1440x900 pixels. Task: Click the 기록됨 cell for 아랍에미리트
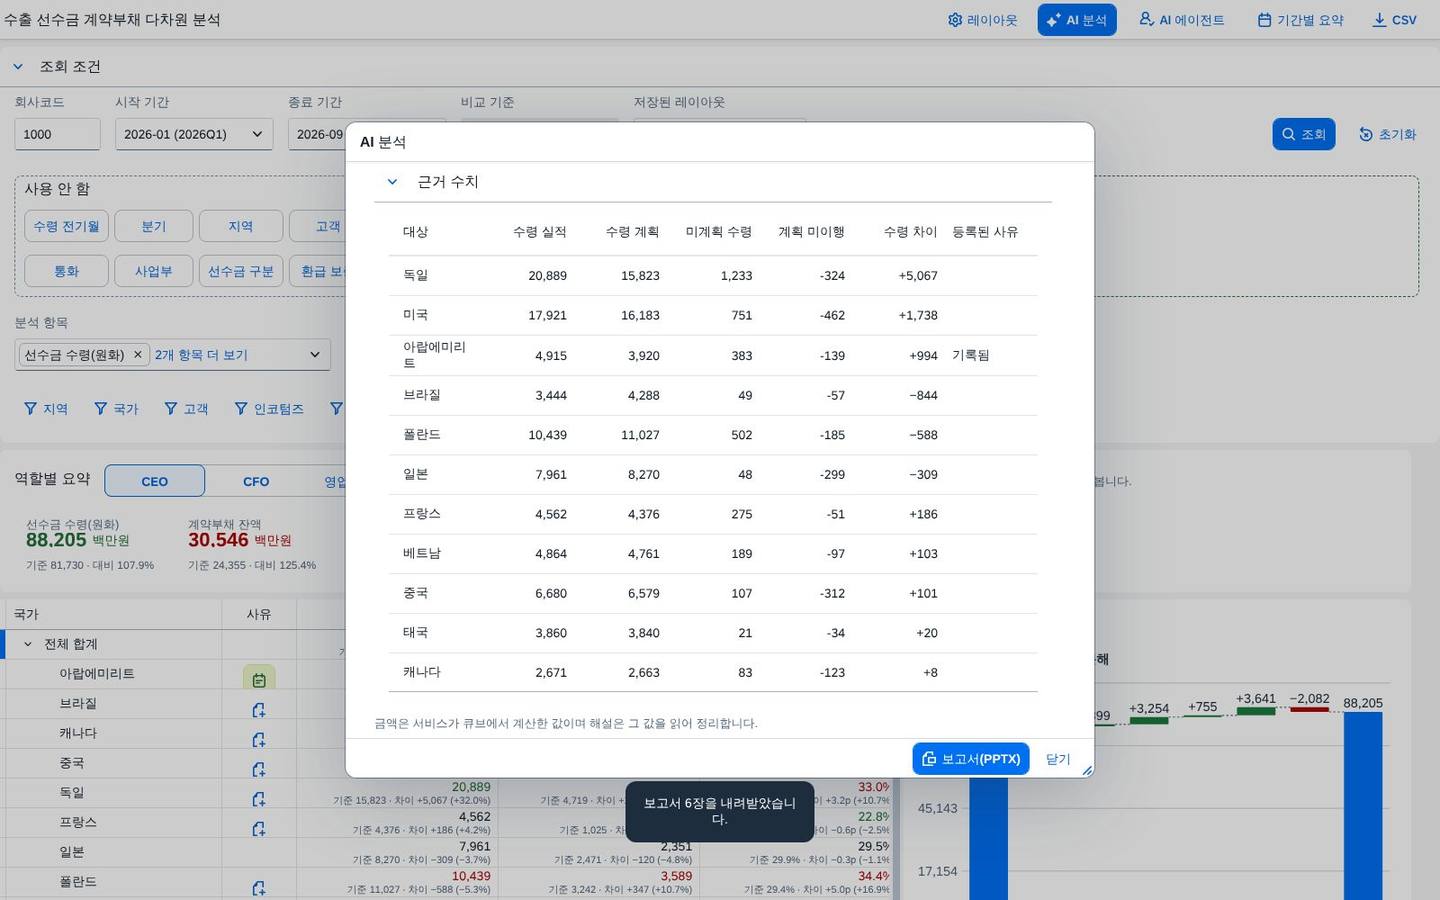pos(971,355)
